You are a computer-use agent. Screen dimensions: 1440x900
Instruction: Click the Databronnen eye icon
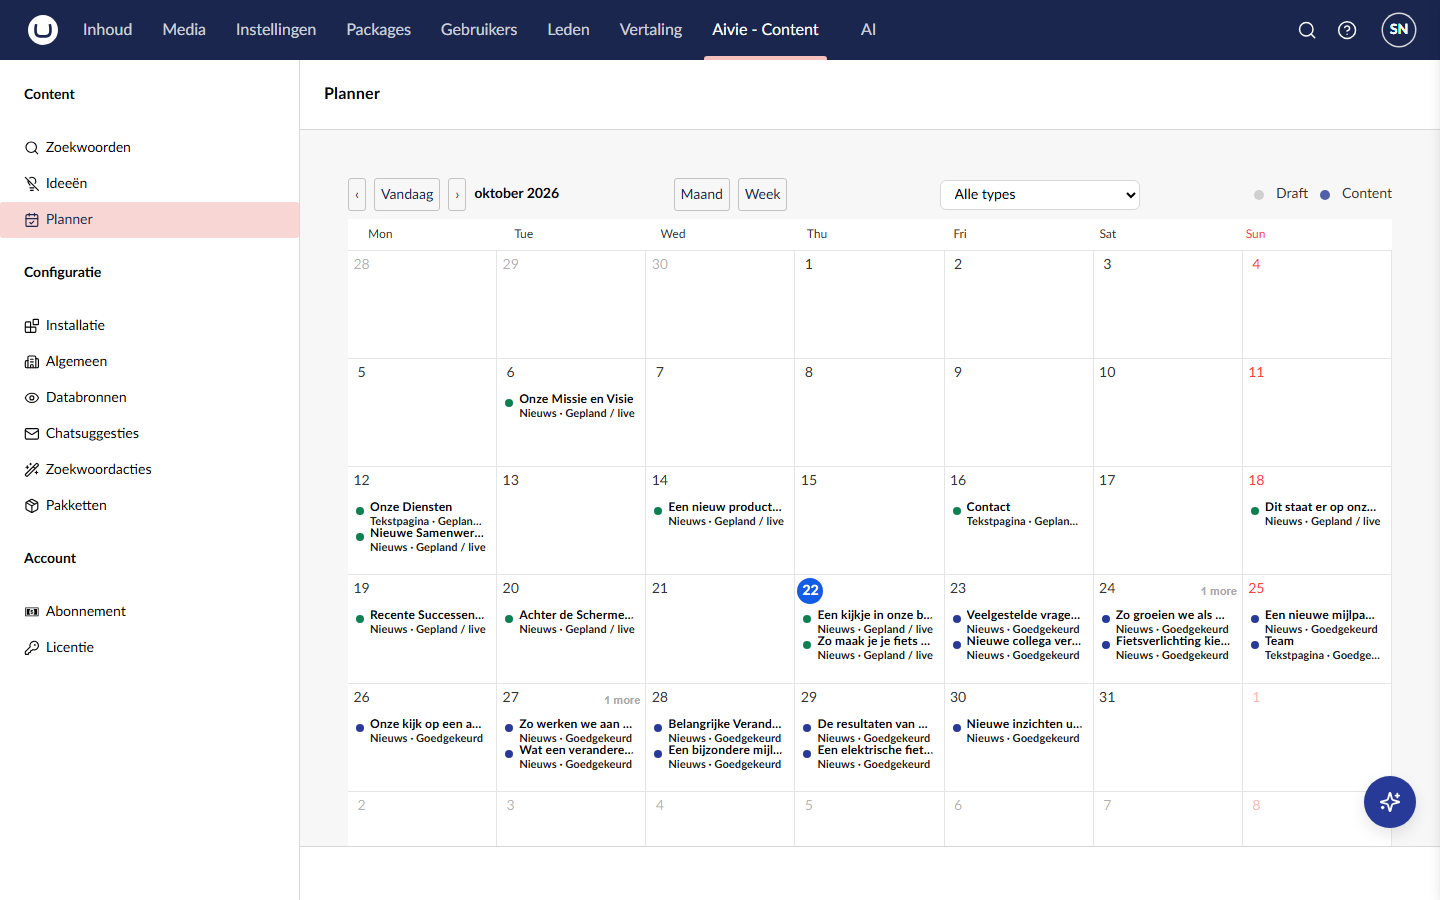(x=32, y=398)
